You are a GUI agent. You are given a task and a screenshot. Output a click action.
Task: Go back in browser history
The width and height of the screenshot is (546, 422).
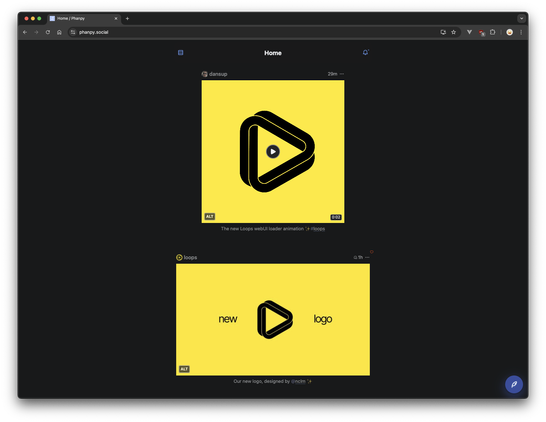pos(25,32)
